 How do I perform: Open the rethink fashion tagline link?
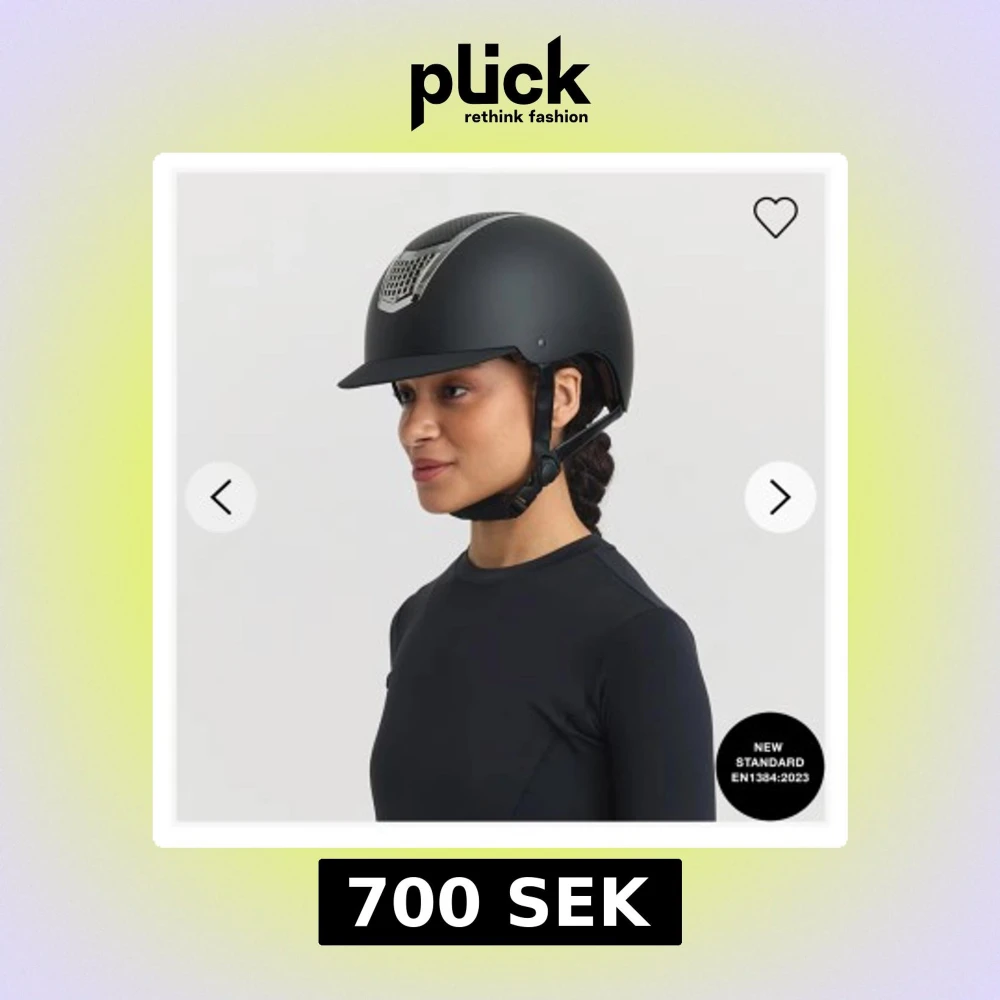point(526,117)
